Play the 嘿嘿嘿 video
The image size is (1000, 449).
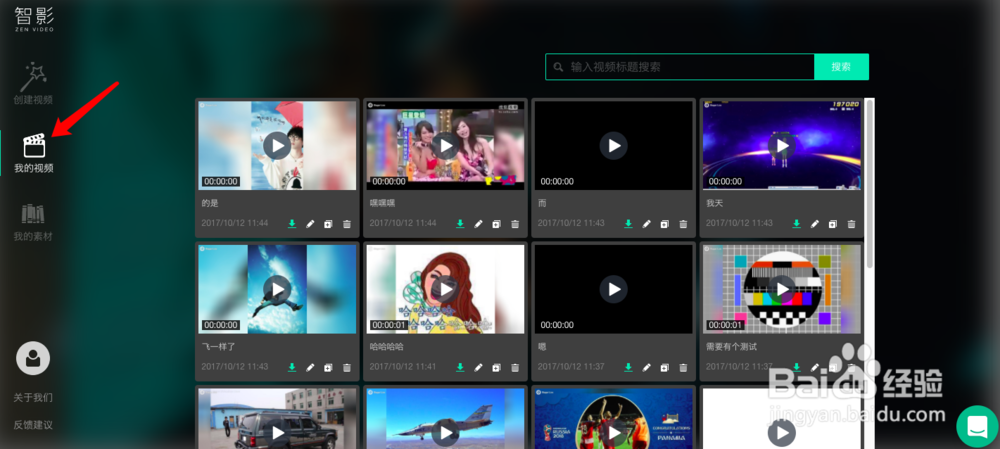pyautogui.click(x=445, y=145)
